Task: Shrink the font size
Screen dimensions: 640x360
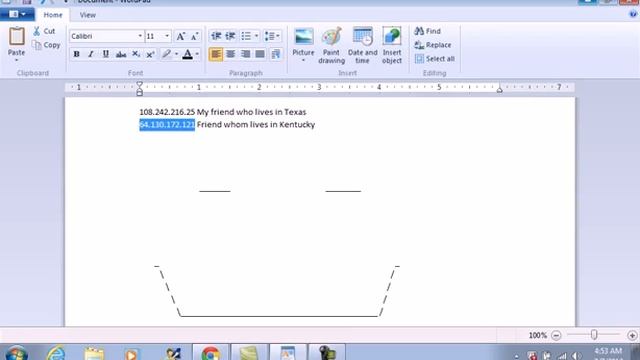Action: 195,36
